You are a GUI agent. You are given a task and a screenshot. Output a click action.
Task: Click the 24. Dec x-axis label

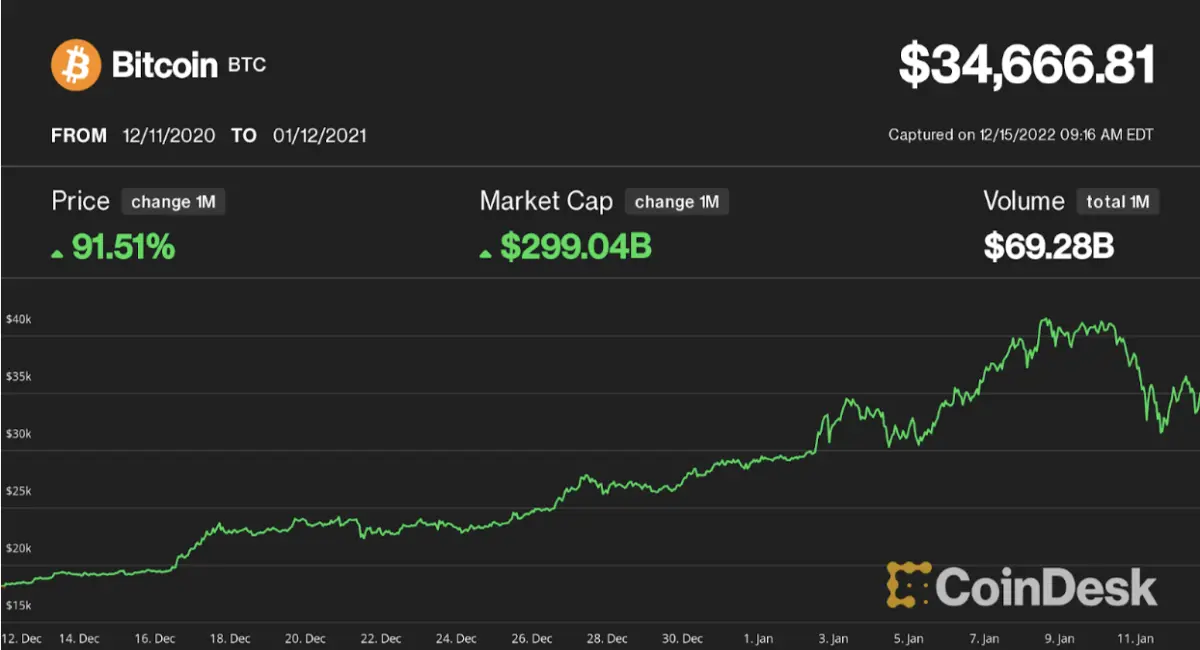pyautogui.click(x=455, y=637)
